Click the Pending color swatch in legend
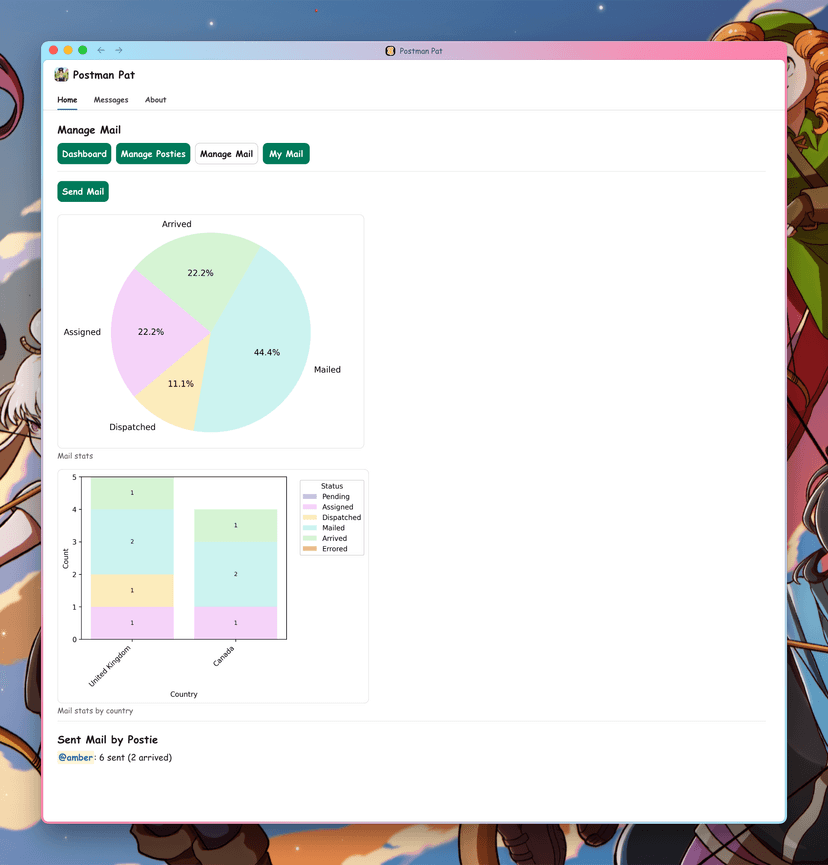Viewport: 828px width, 865px height. click(309, 497)
